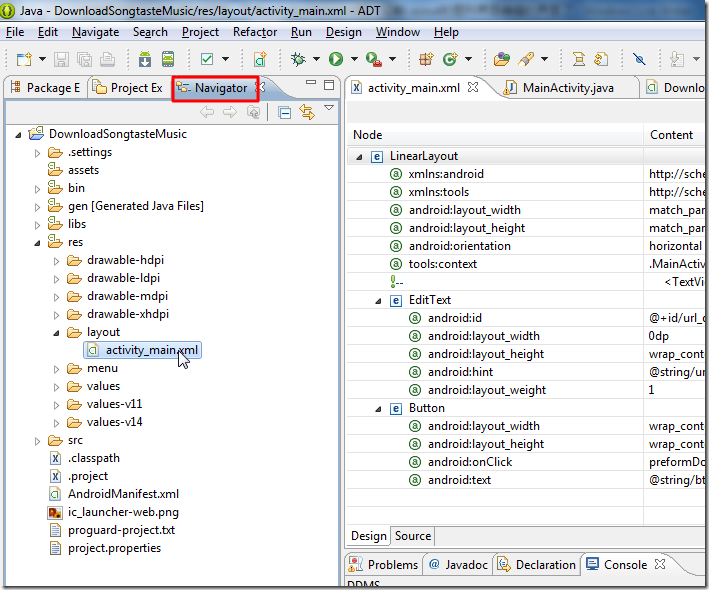Click the Content column header
709x590 pixels.
[674, 135]
